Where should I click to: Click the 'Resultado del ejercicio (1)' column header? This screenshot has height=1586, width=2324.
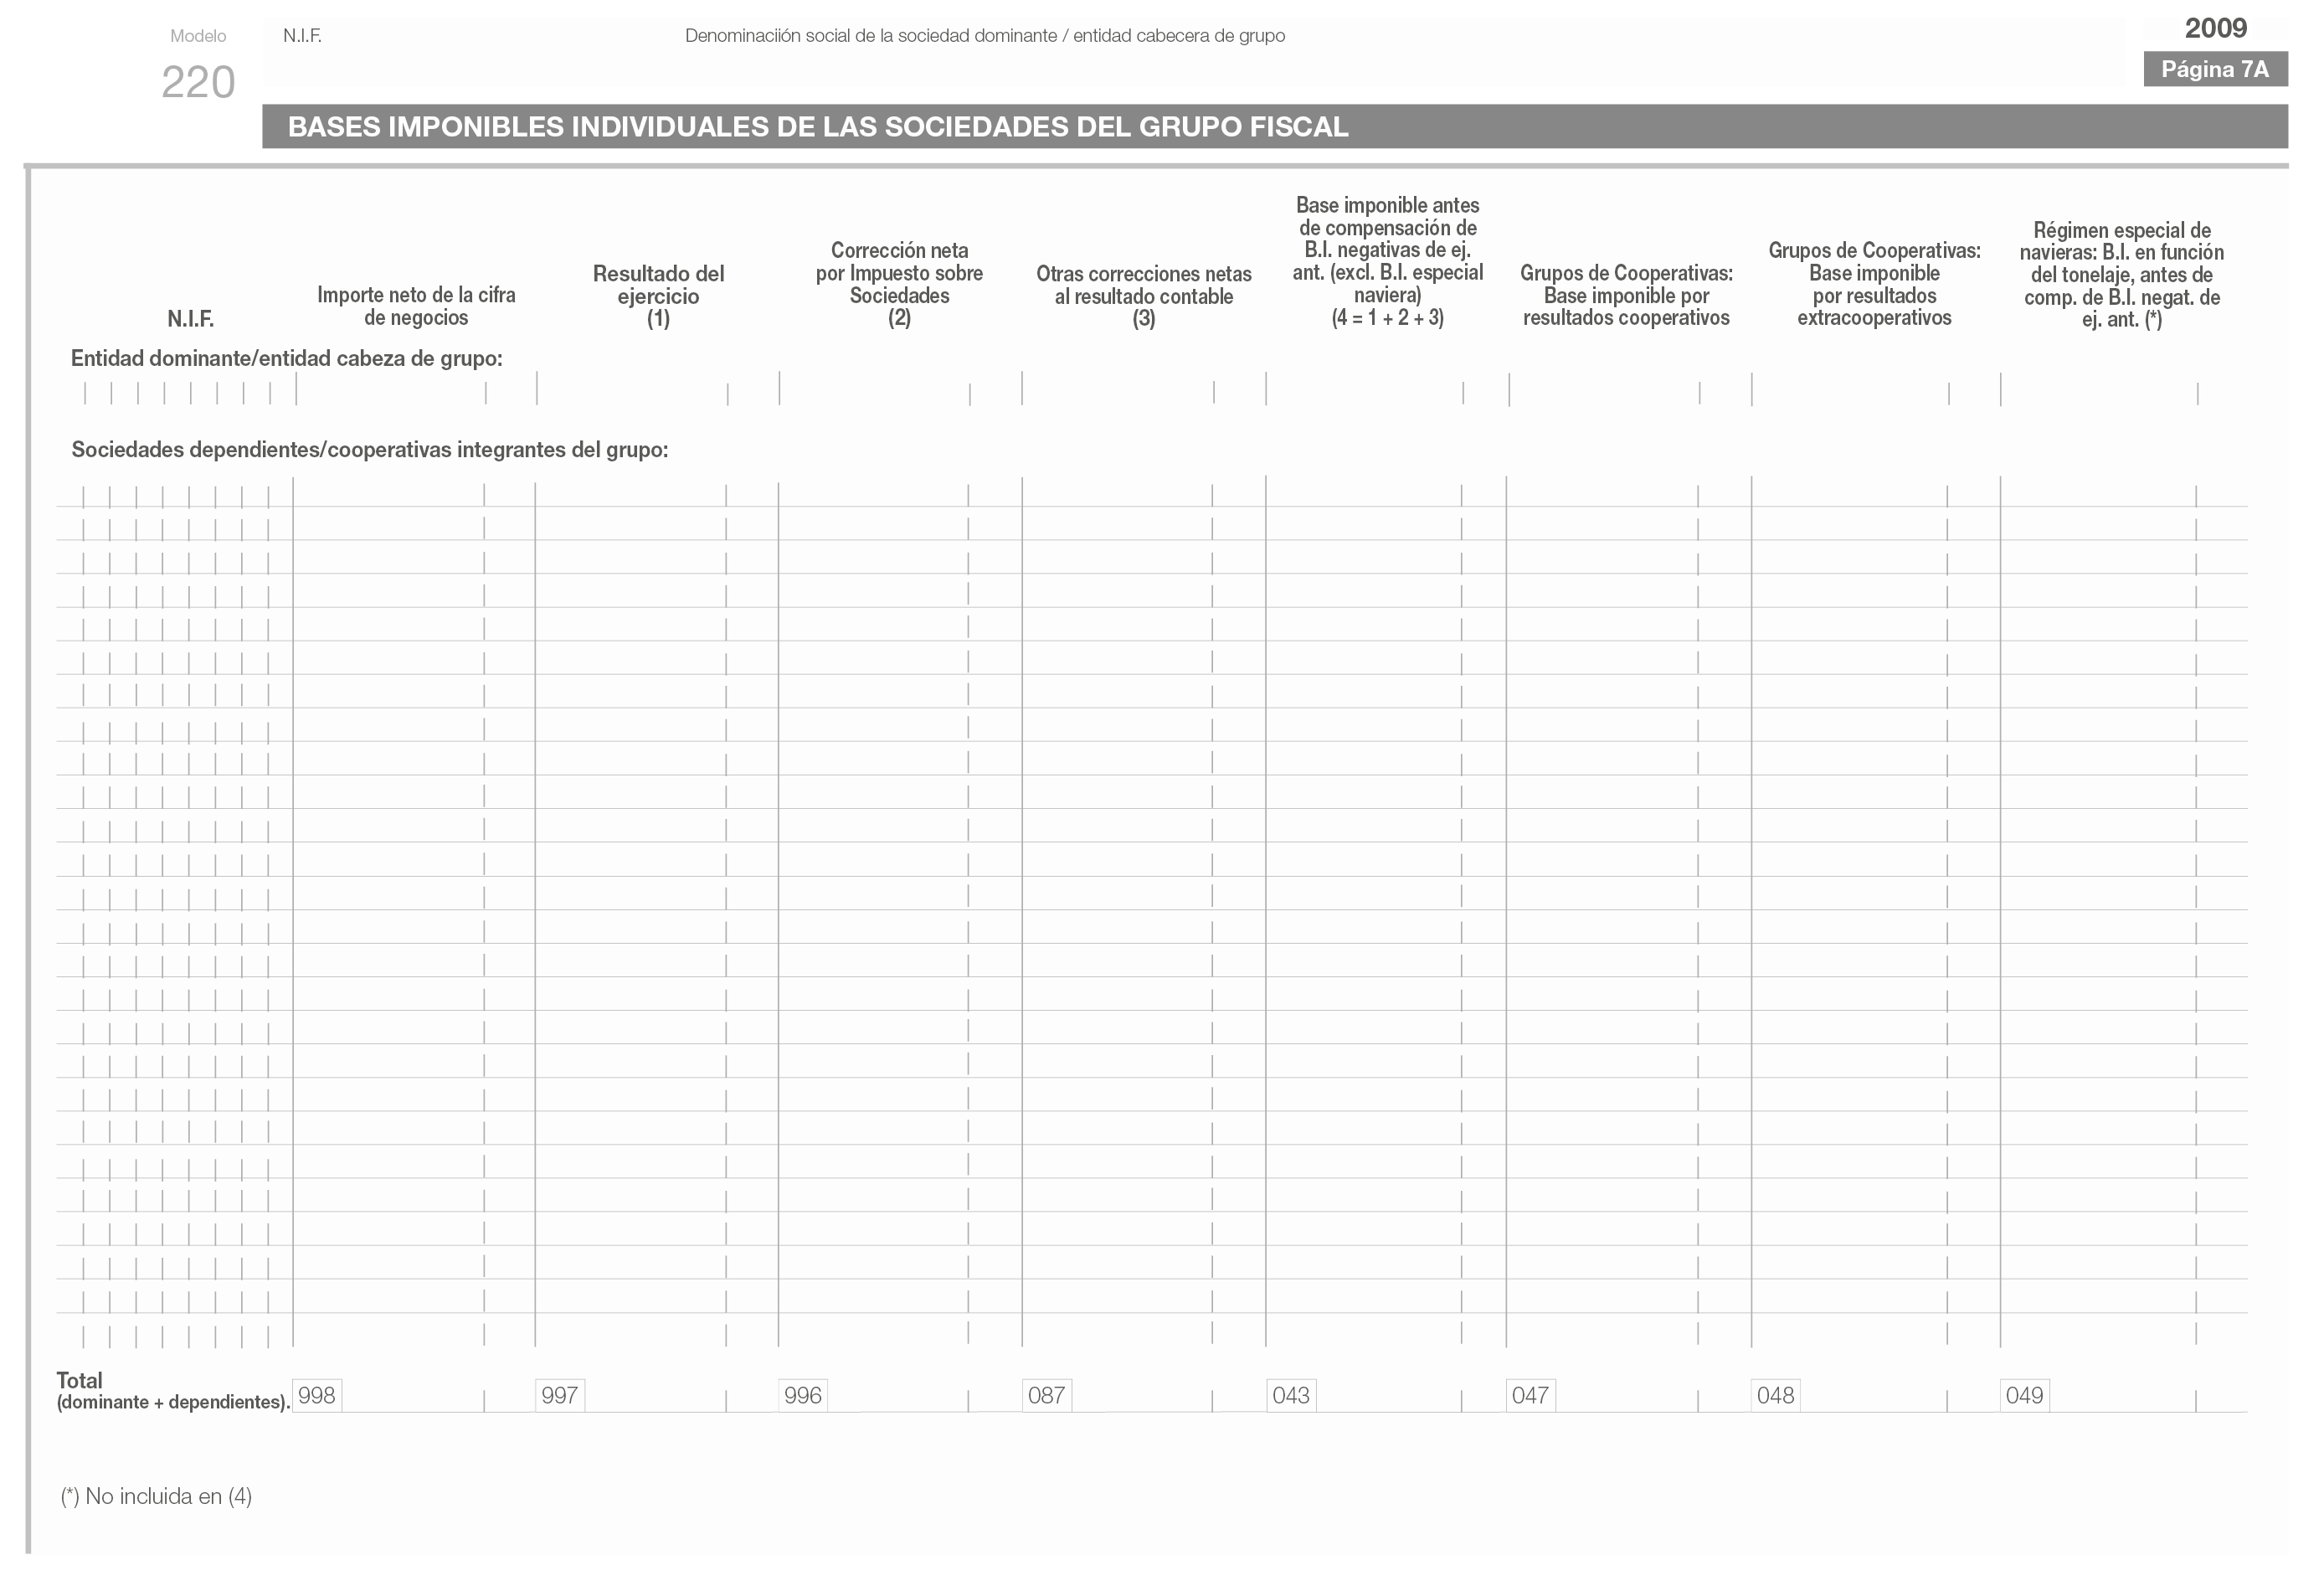tap(658, 296)
